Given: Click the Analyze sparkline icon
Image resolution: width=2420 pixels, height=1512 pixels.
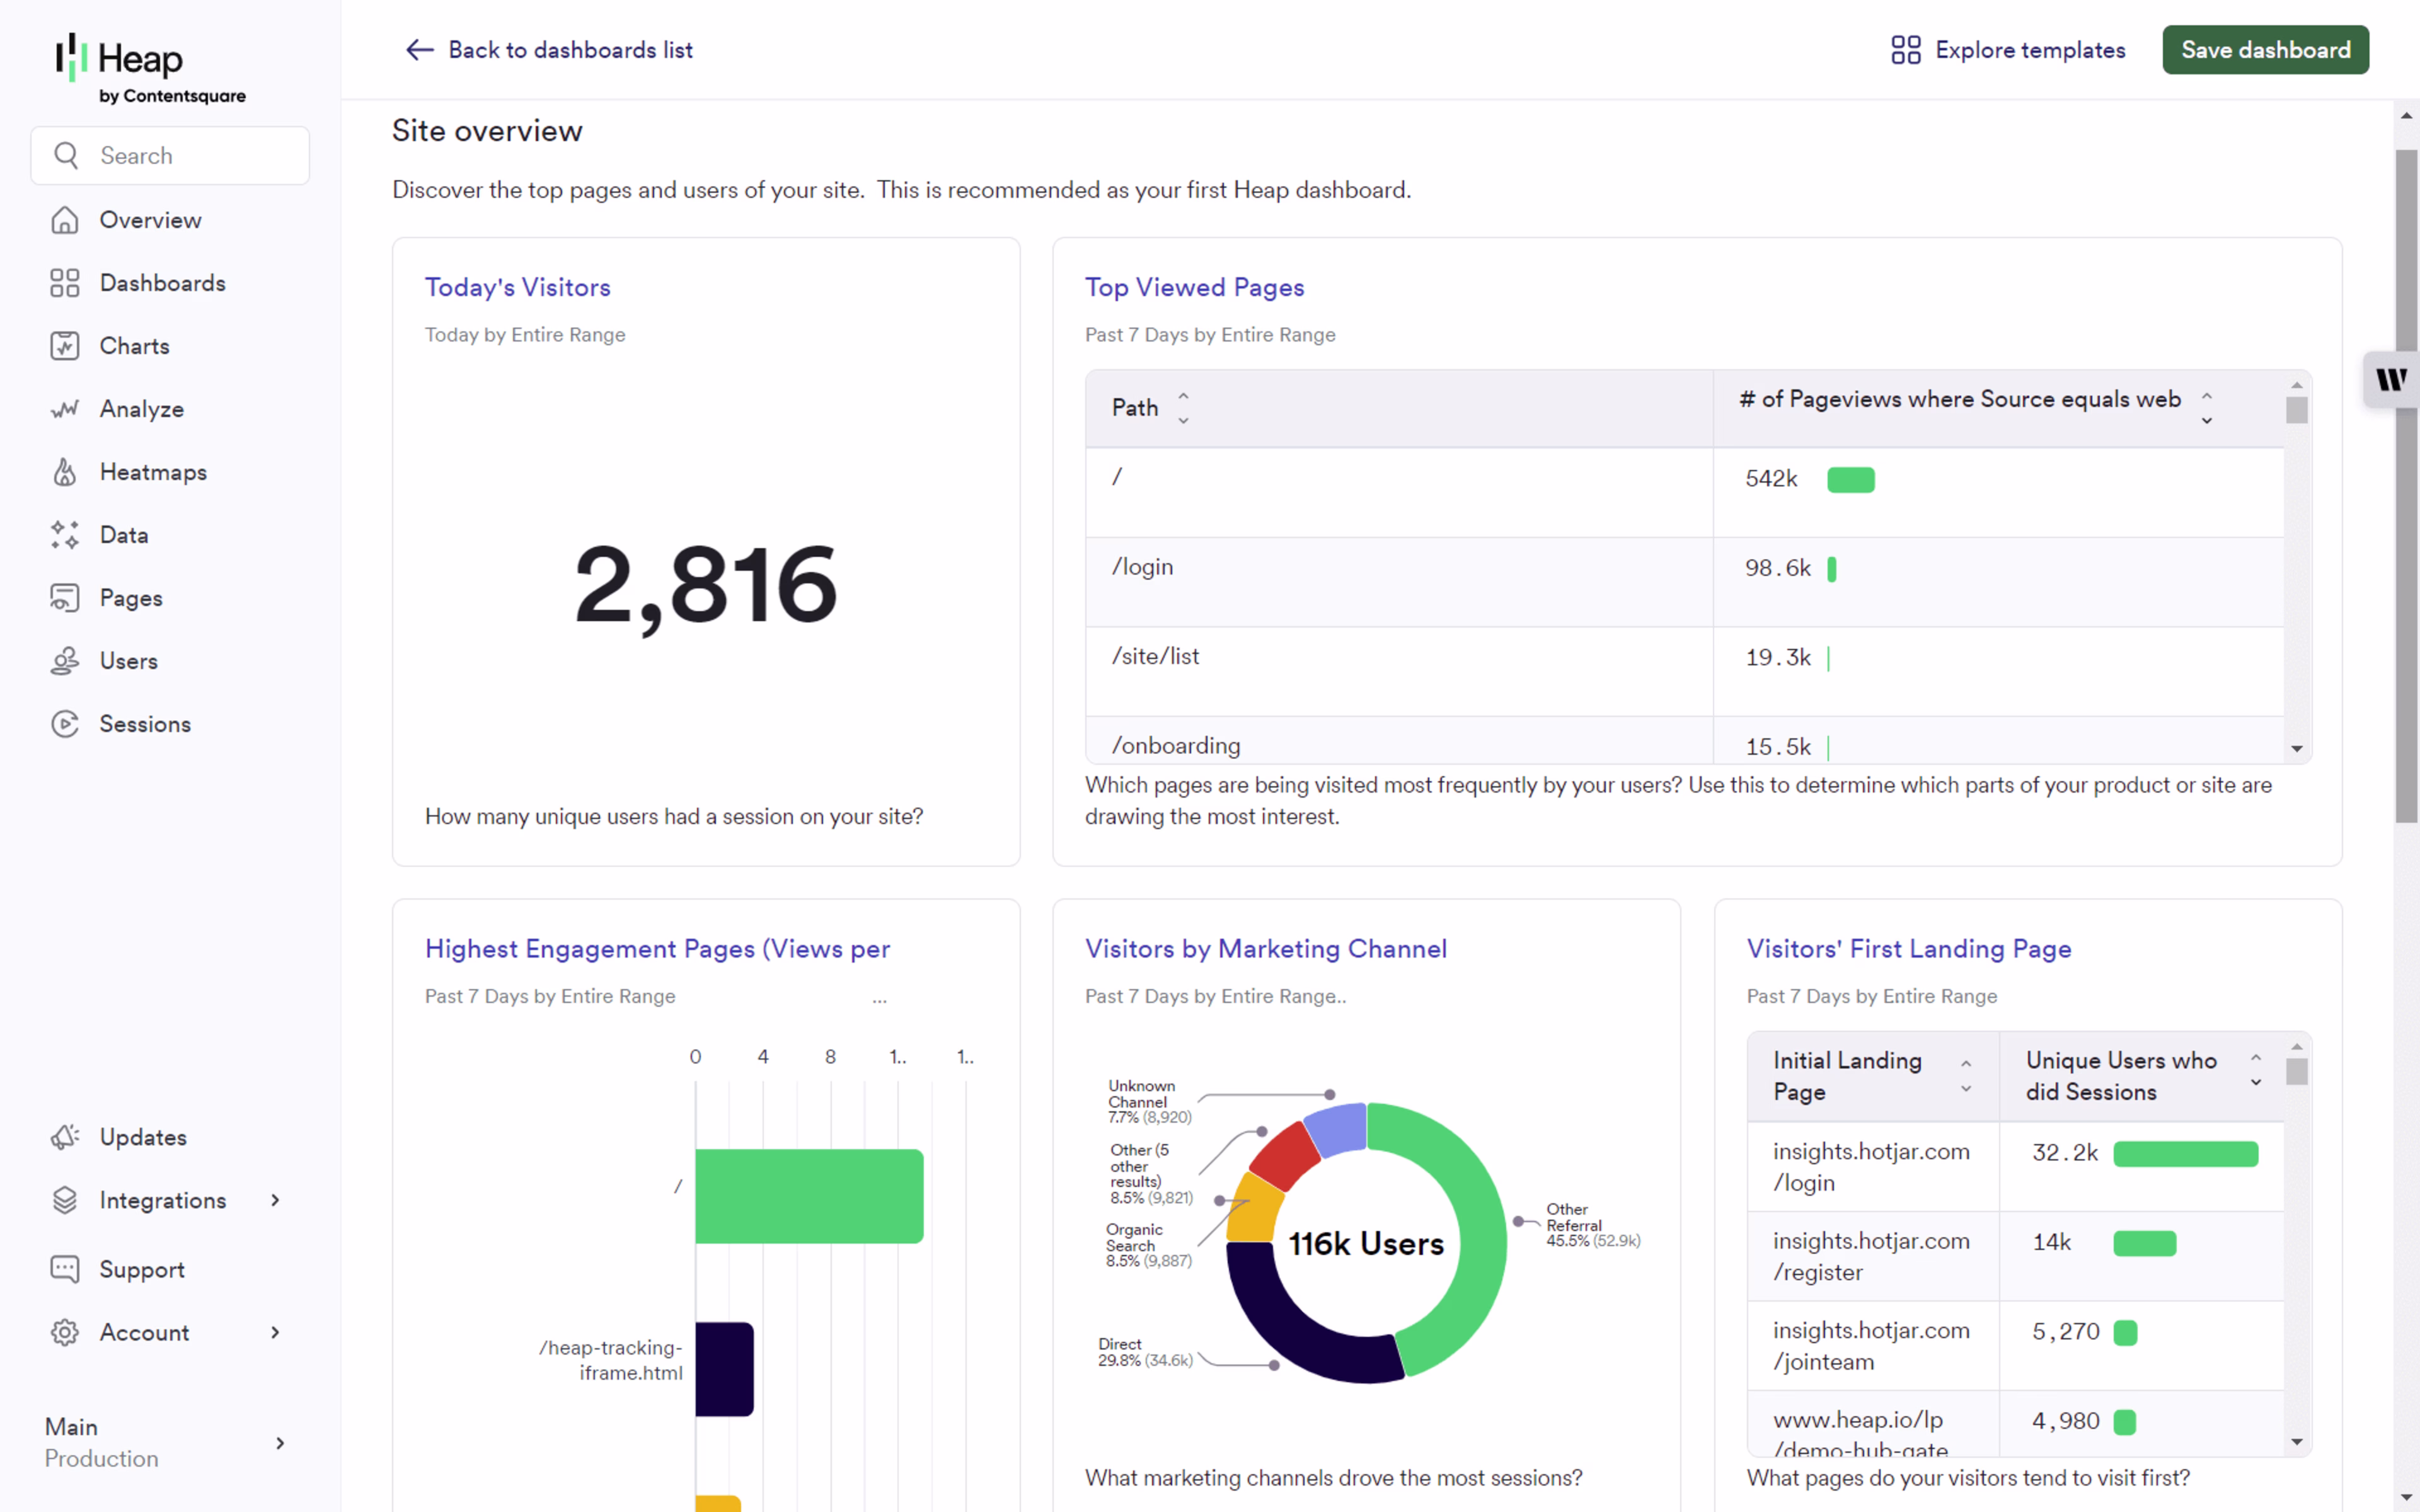Looking at the screenshot, I should [65, 409].
